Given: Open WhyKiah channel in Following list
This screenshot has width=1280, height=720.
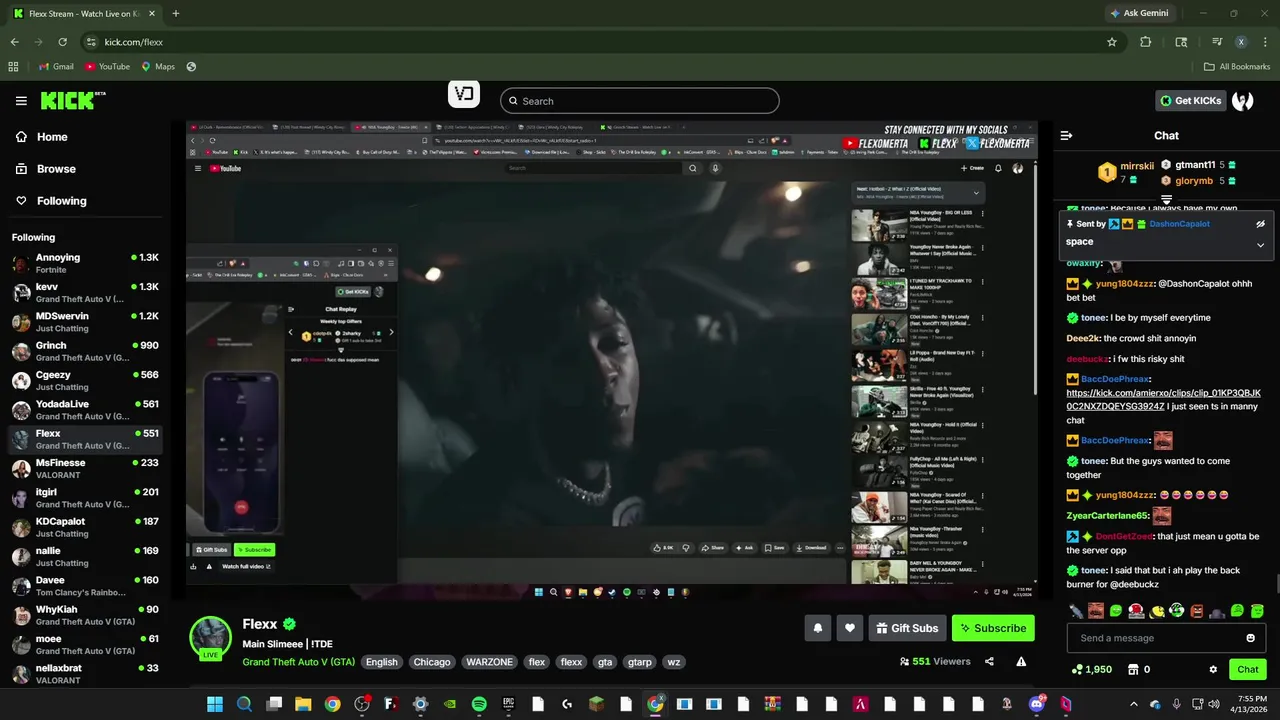Looking at the screenshot, I should coord(84,615).
